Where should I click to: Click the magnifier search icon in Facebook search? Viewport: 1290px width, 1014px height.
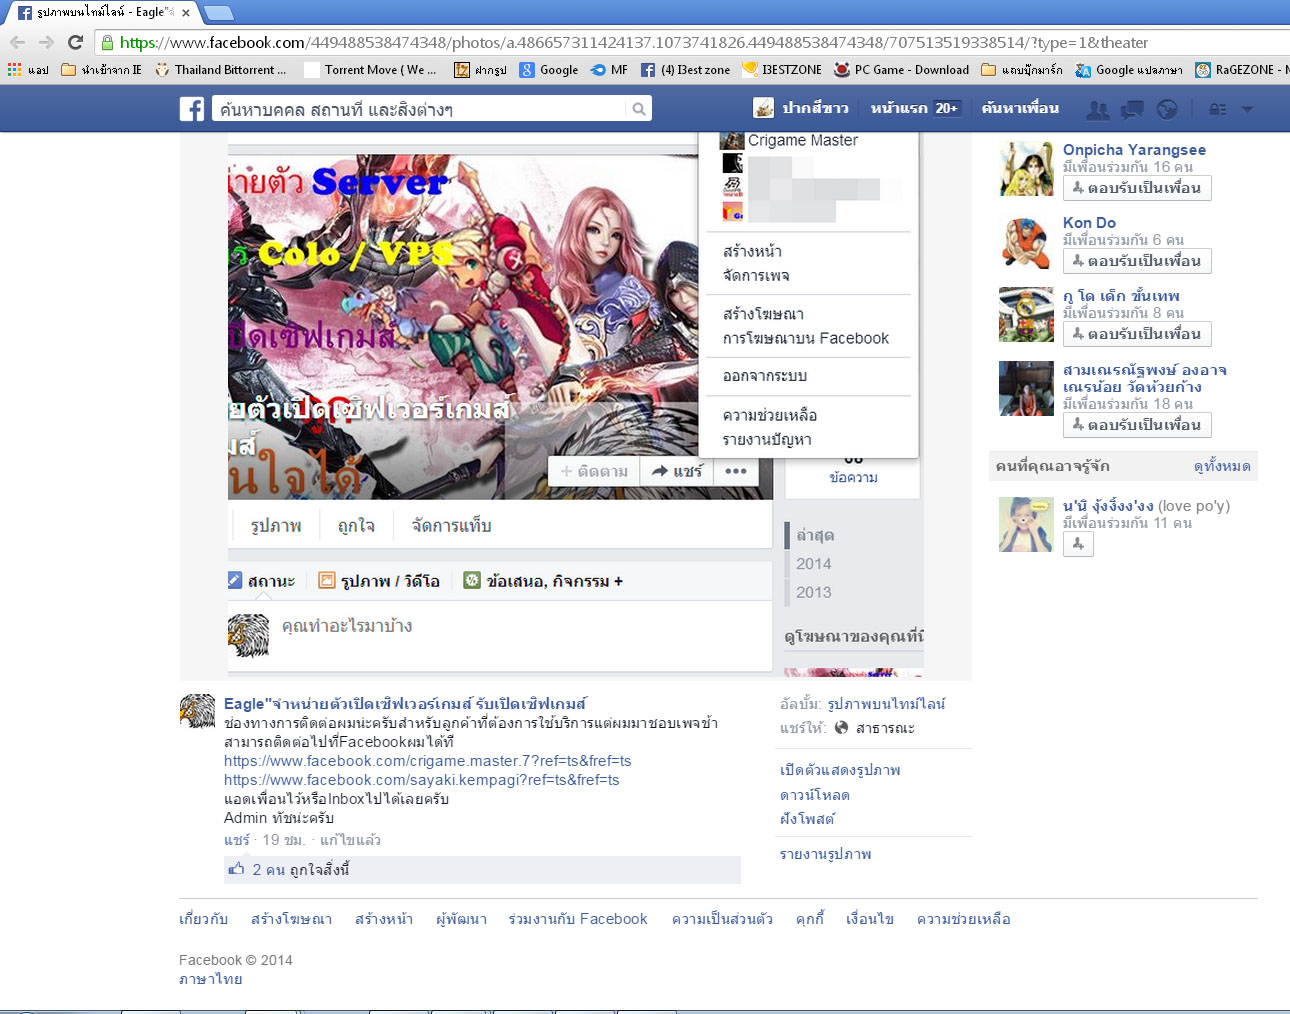click(x=639, y=109)
